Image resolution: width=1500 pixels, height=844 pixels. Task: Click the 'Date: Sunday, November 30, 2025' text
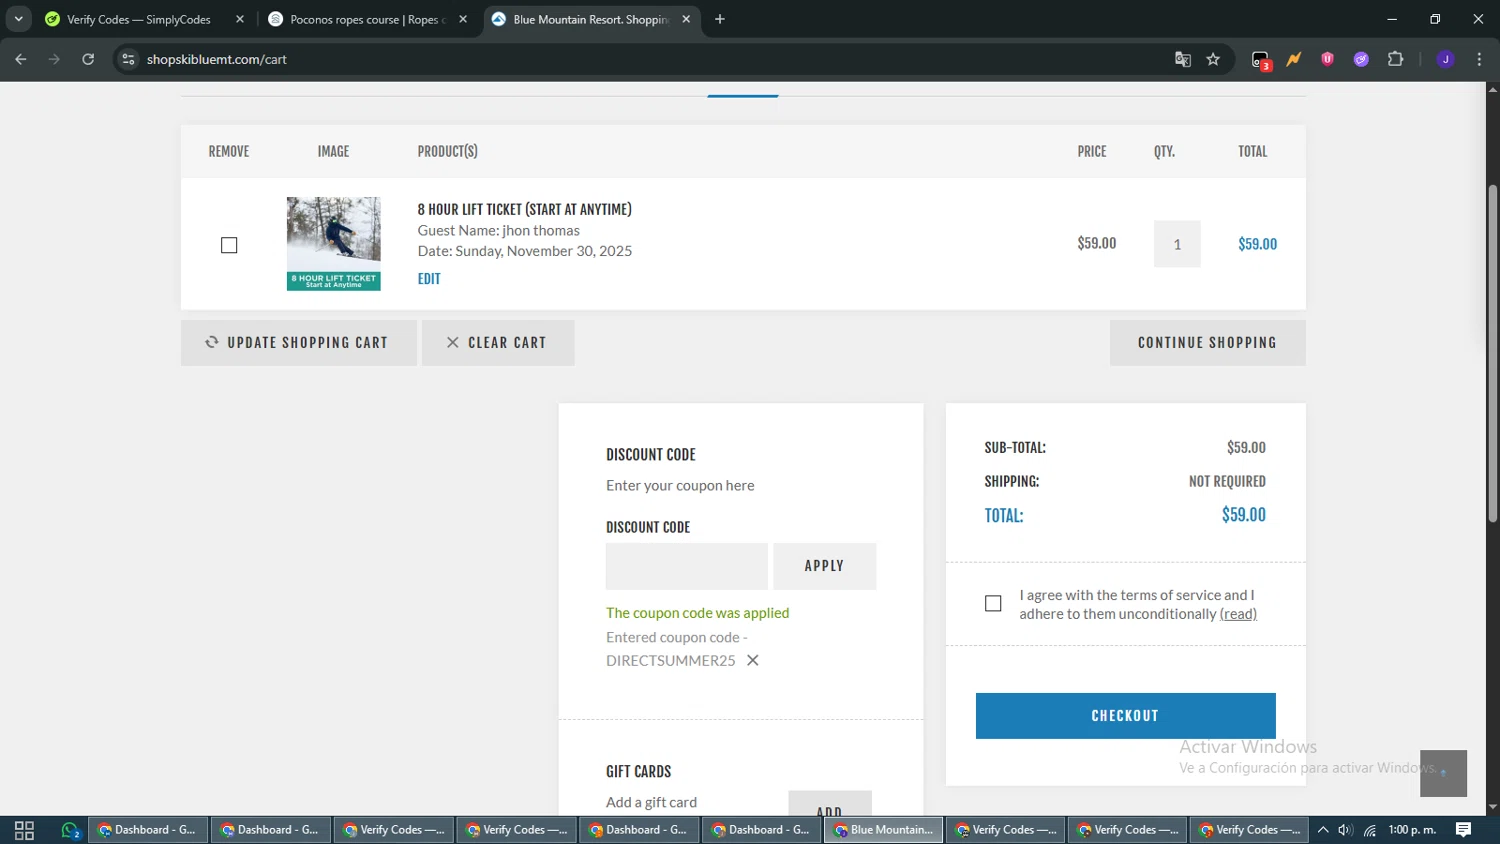click(525, 251)
